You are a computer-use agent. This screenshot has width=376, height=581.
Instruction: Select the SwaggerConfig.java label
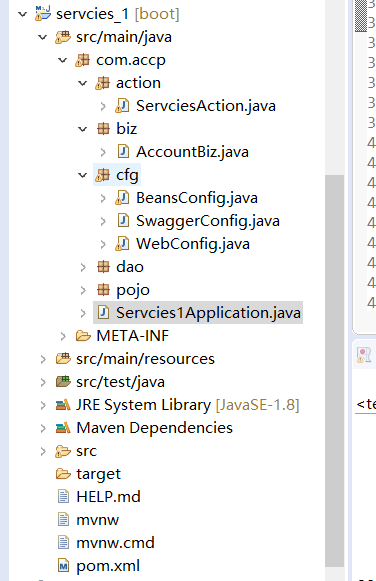click(207, 221)
